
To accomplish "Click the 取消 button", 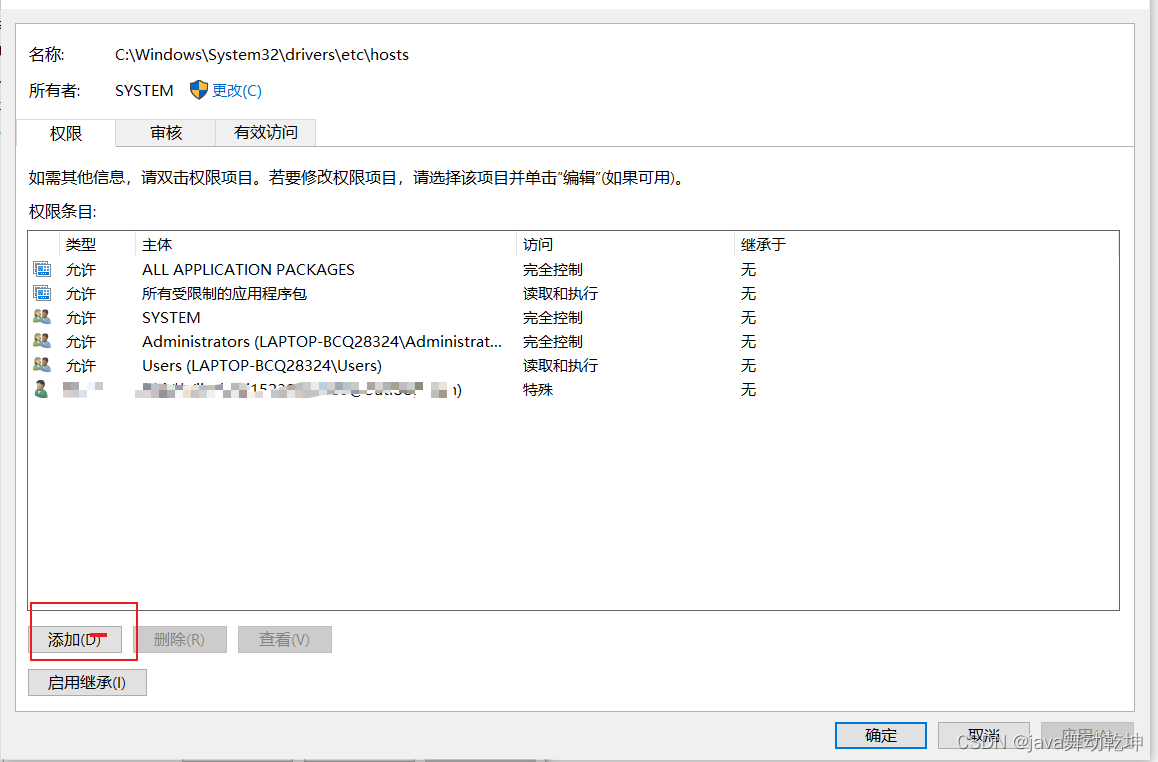I will (x=984, y=735).
